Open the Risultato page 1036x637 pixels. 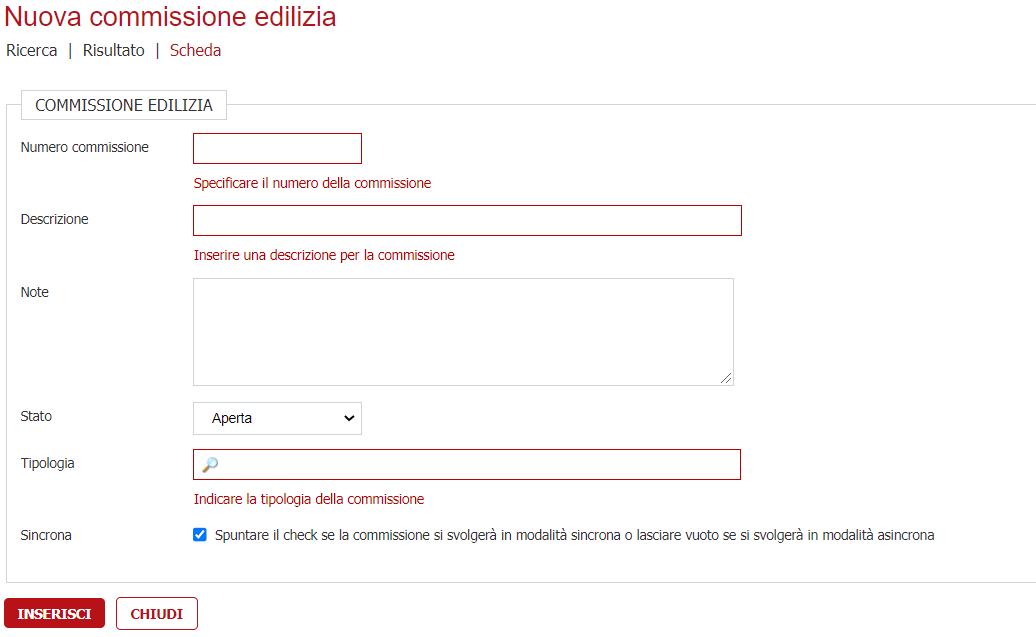[113, 50]
